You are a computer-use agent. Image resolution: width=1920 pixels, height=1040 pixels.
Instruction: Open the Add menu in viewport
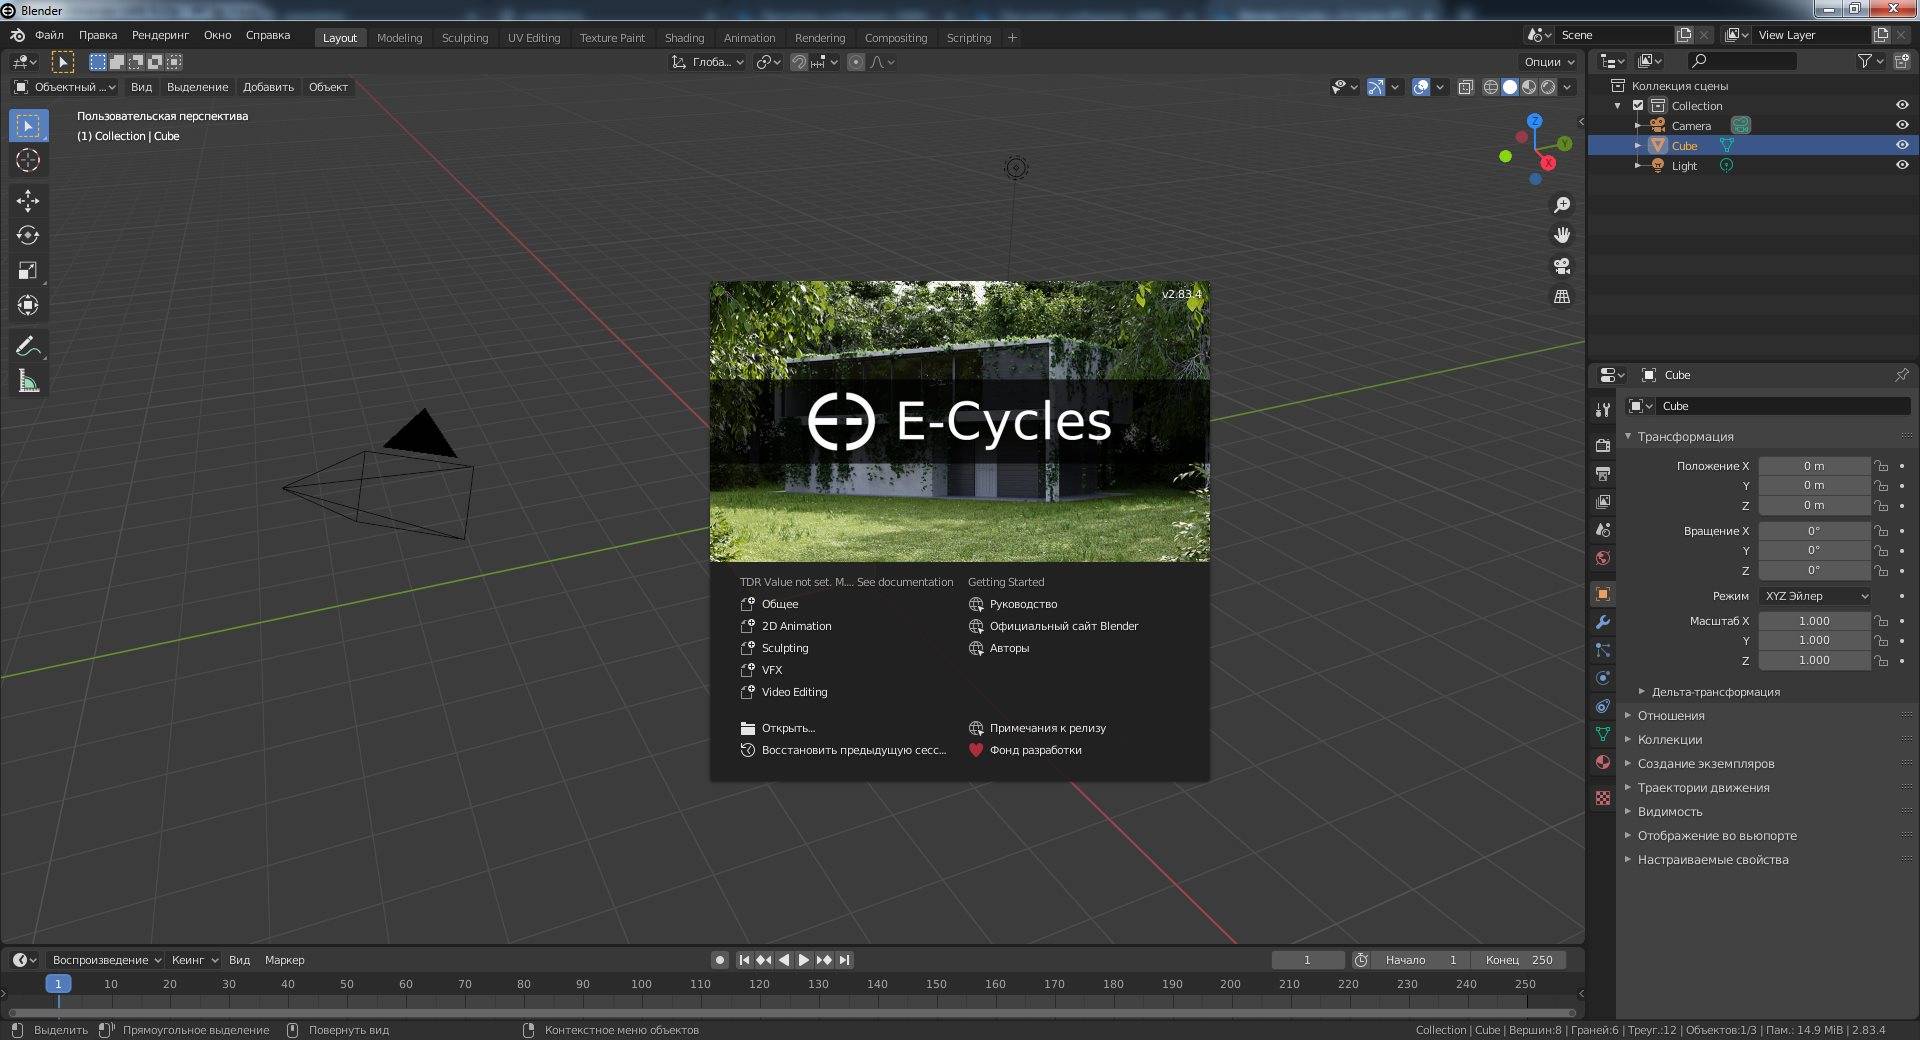[268, 87]
